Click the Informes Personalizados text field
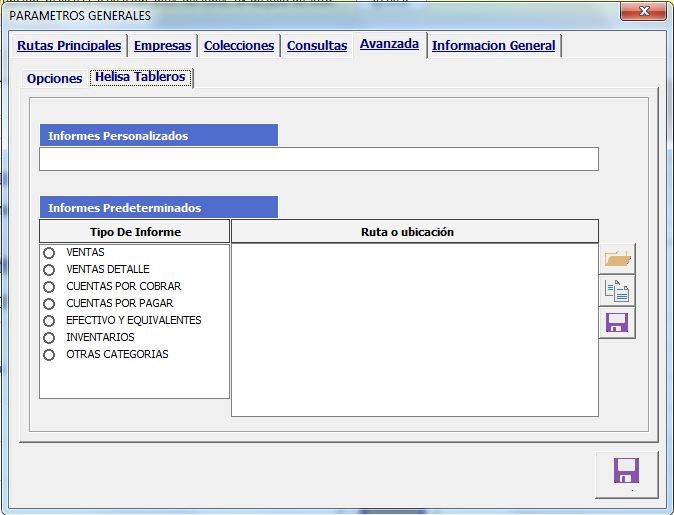The height and width of the screenshot is (515, 674). click(x=318, y=159)
